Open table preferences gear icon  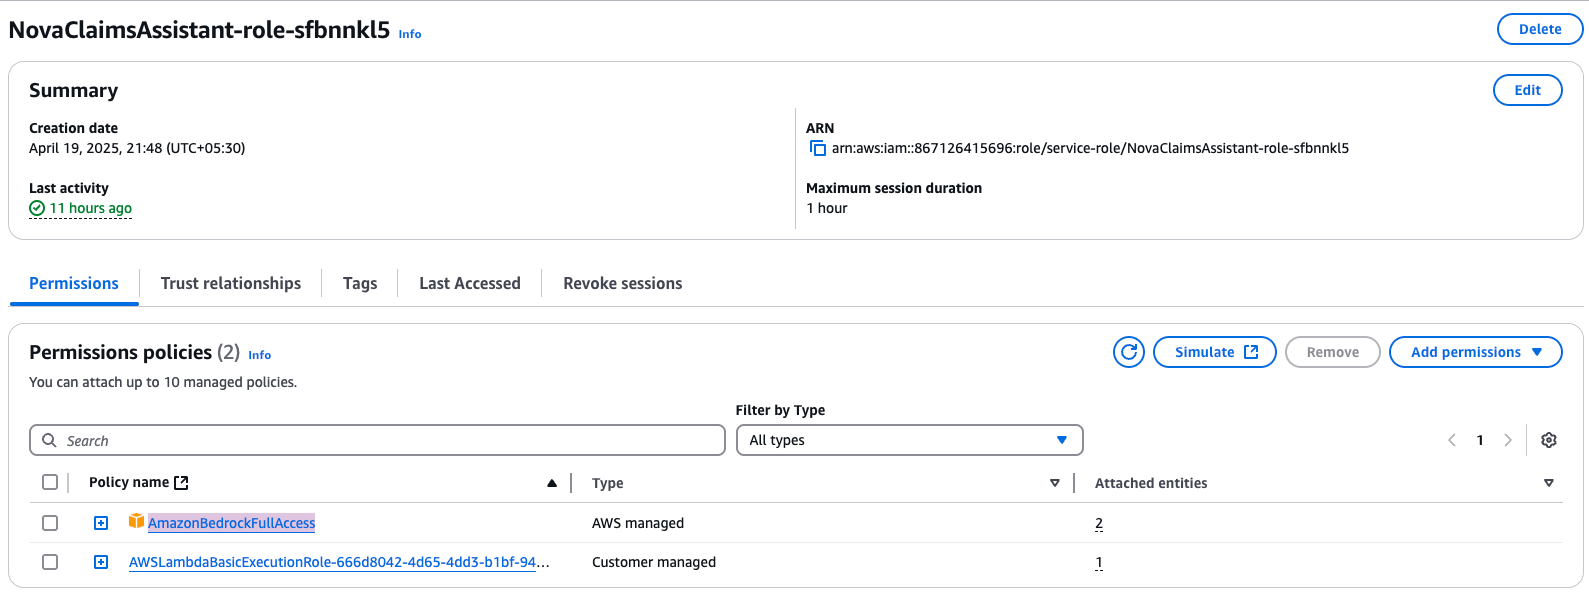[x=1549, y=440]
